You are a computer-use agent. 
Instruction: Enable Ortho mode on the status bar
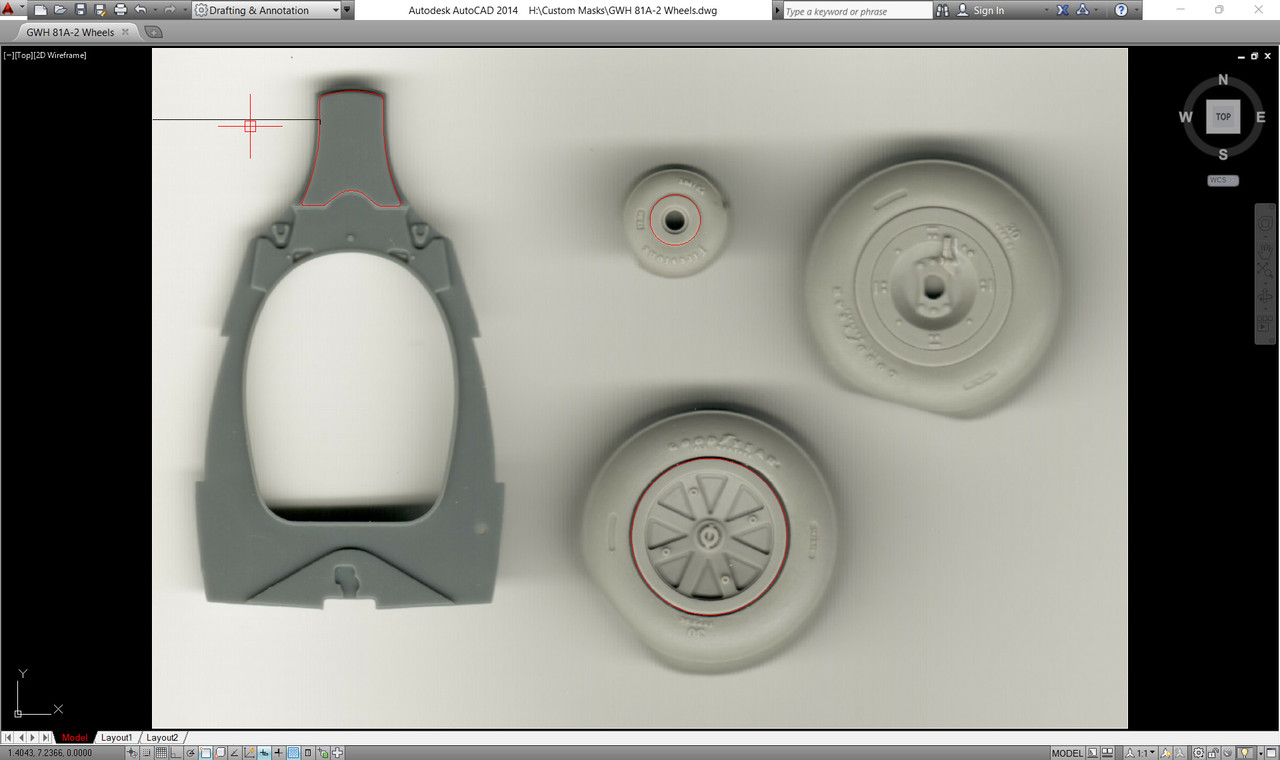pos(175,752)
